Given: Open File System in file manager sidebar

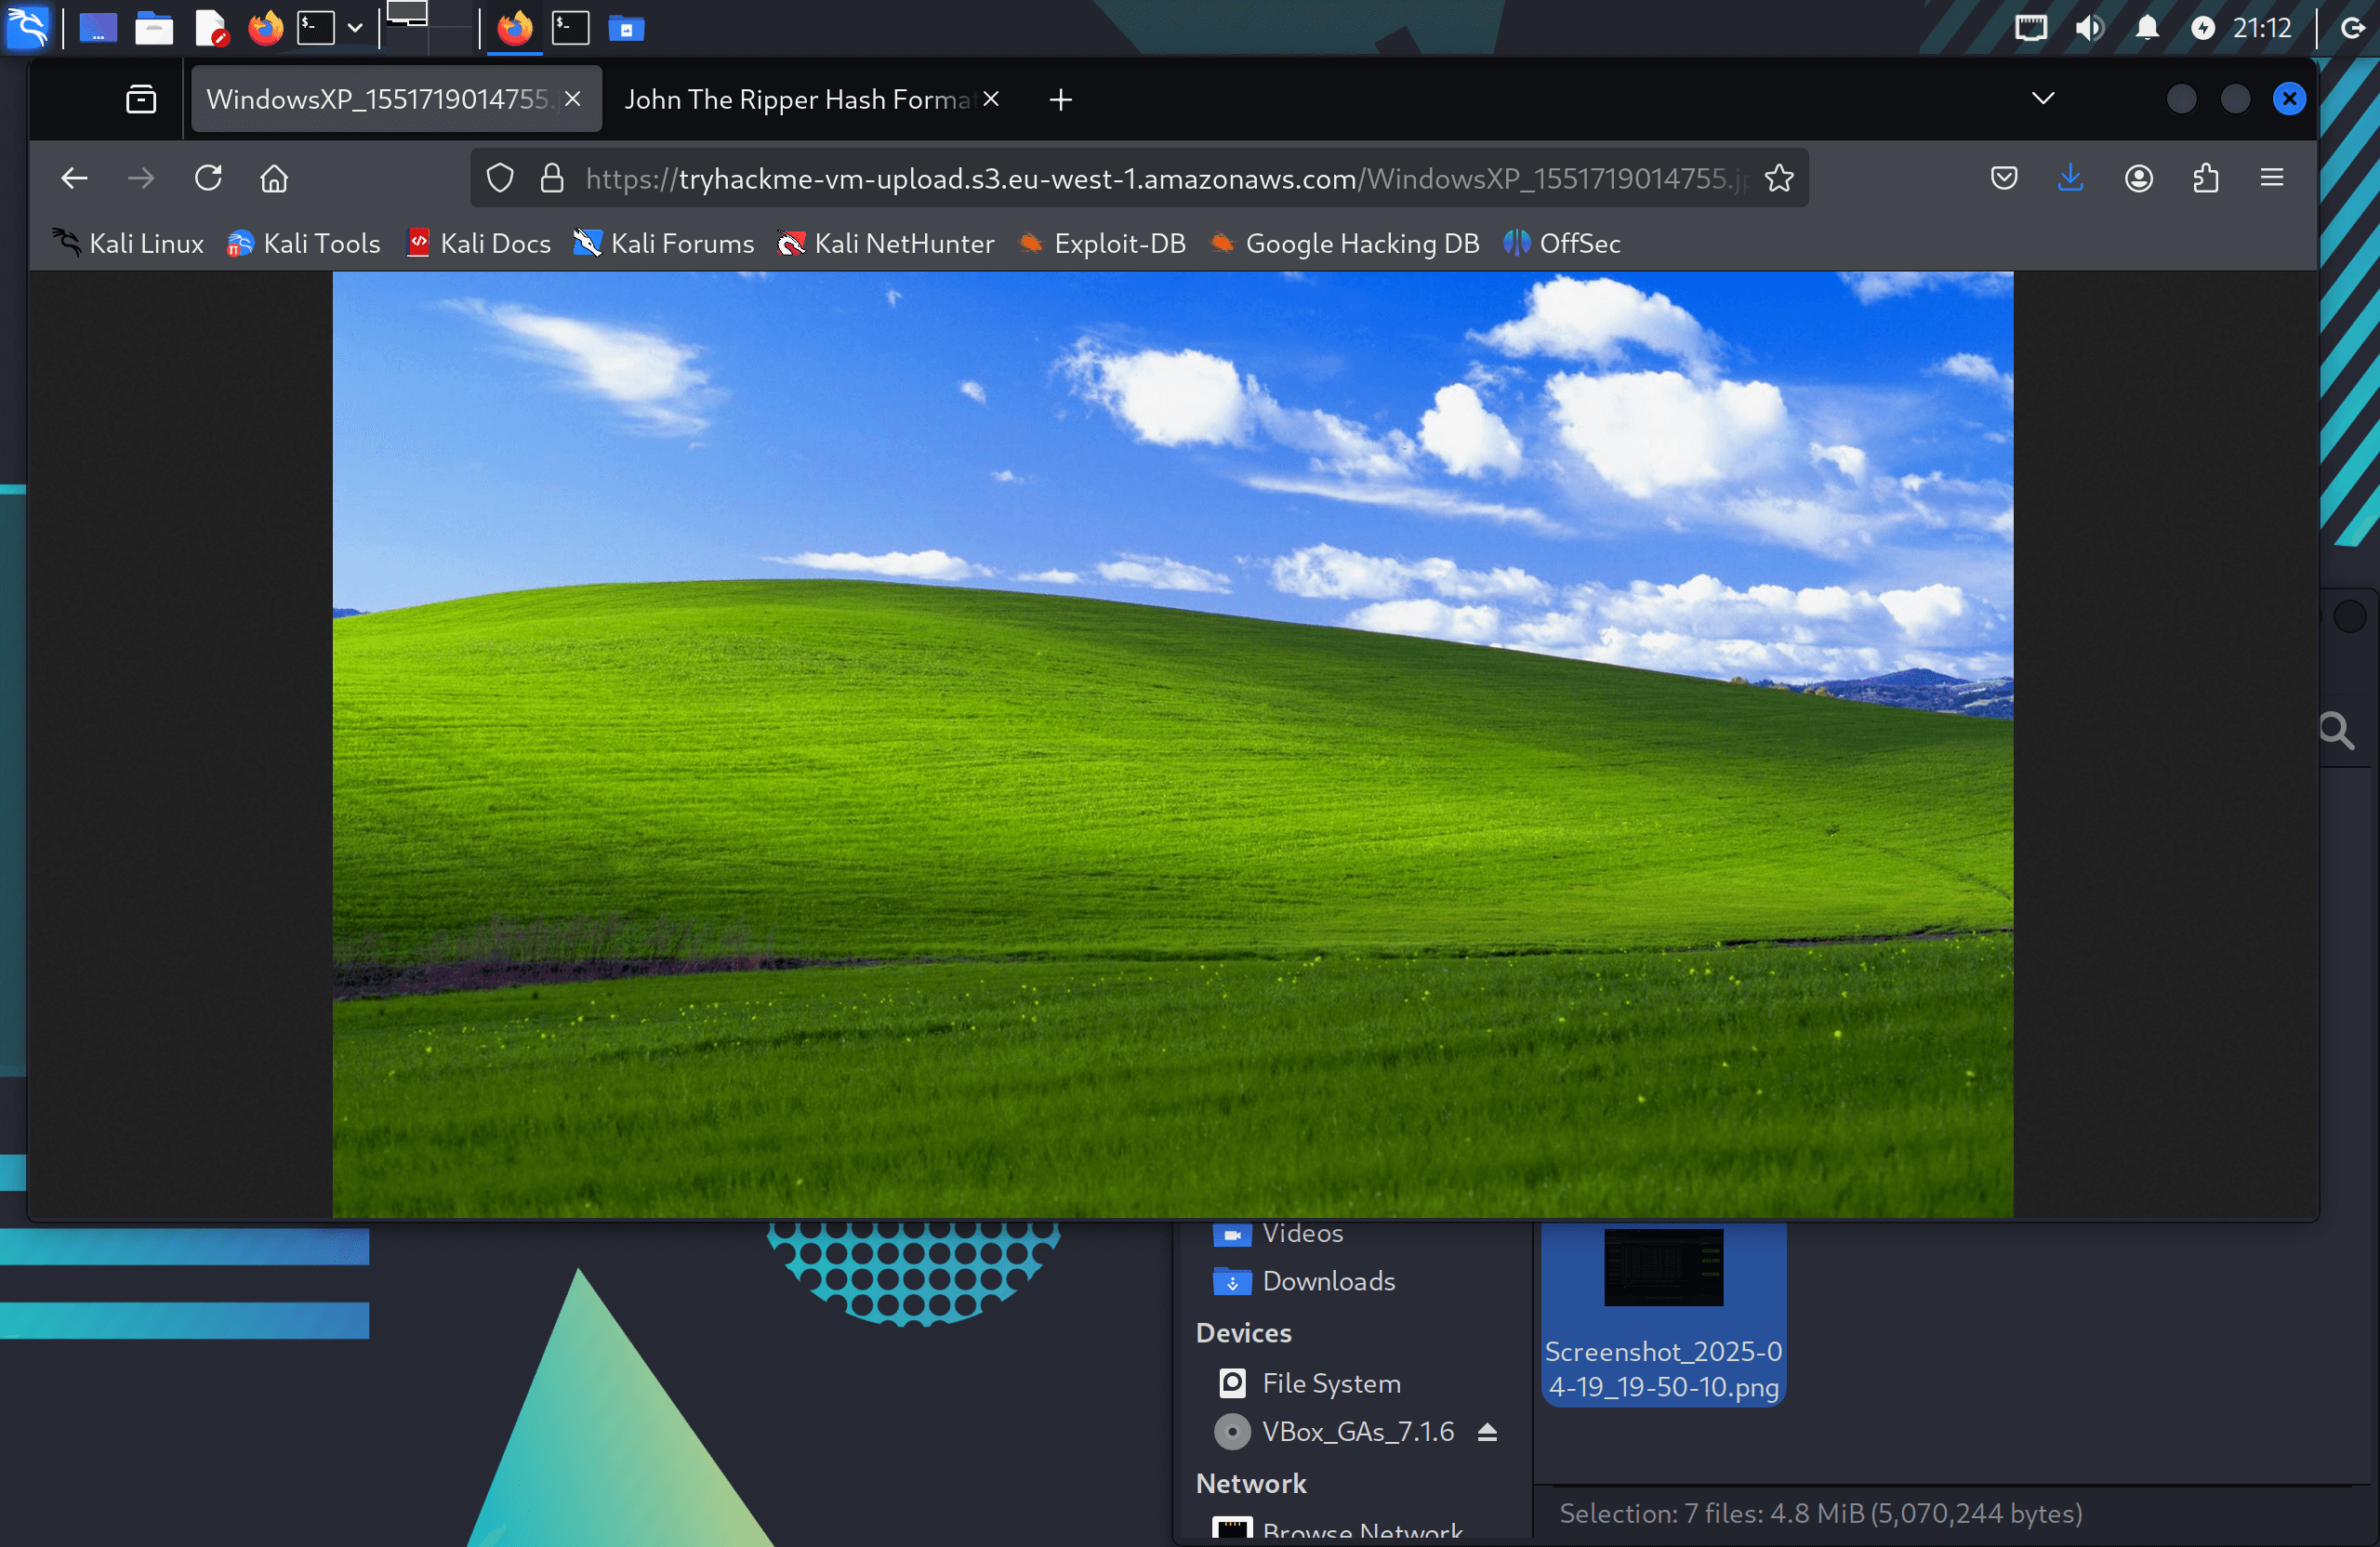Looking at the screenshot, I should tap(1308, 1383).
